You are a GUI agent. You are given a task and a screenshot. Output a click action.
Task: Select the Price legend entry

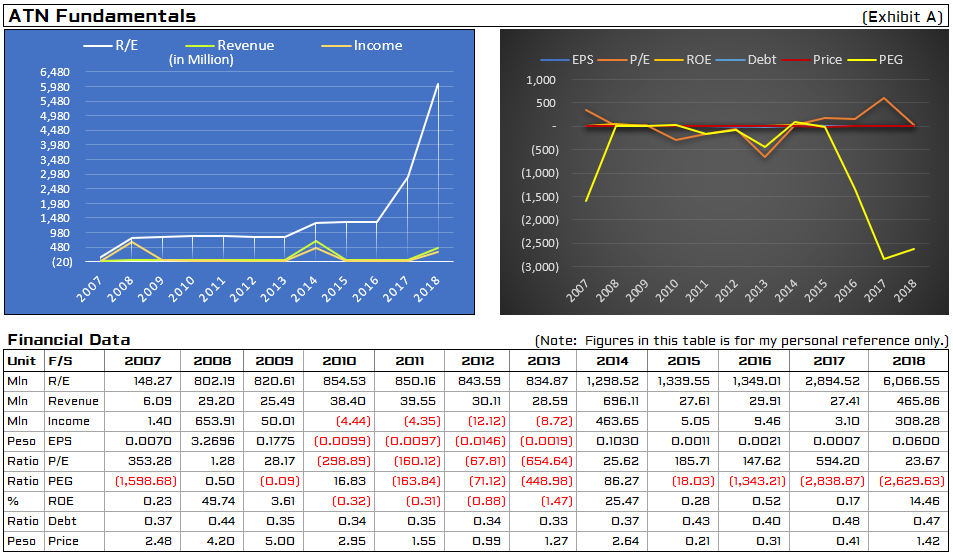811,60
